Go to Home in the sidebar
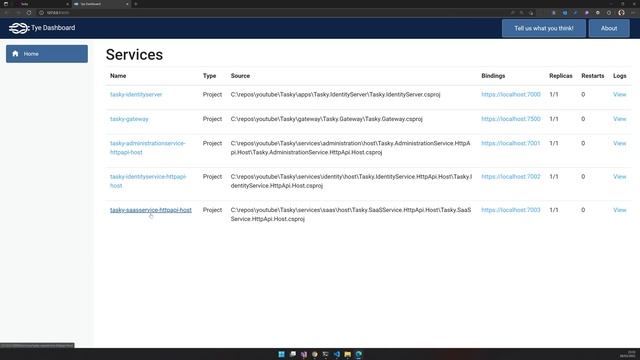This screenshot has width=640, height=360. 47,54
